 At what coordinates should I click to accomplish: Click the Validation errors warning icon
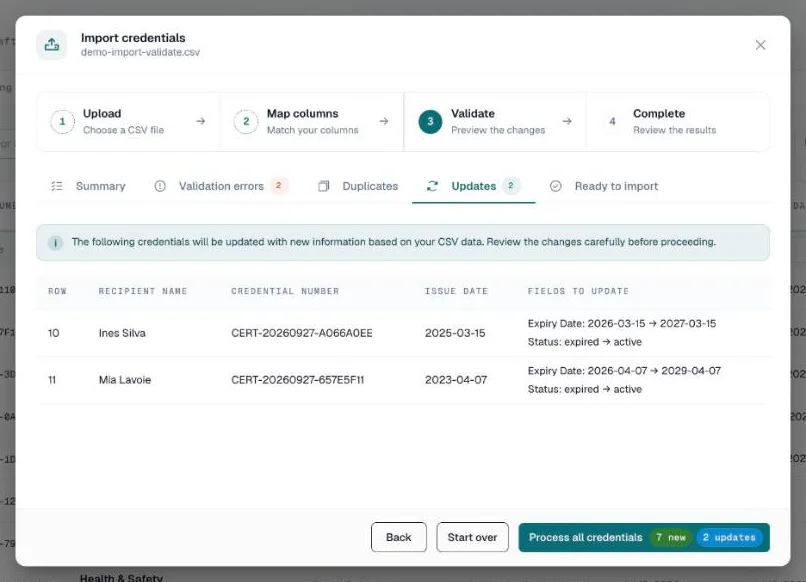pyautogui.click(x=160, y=186)
